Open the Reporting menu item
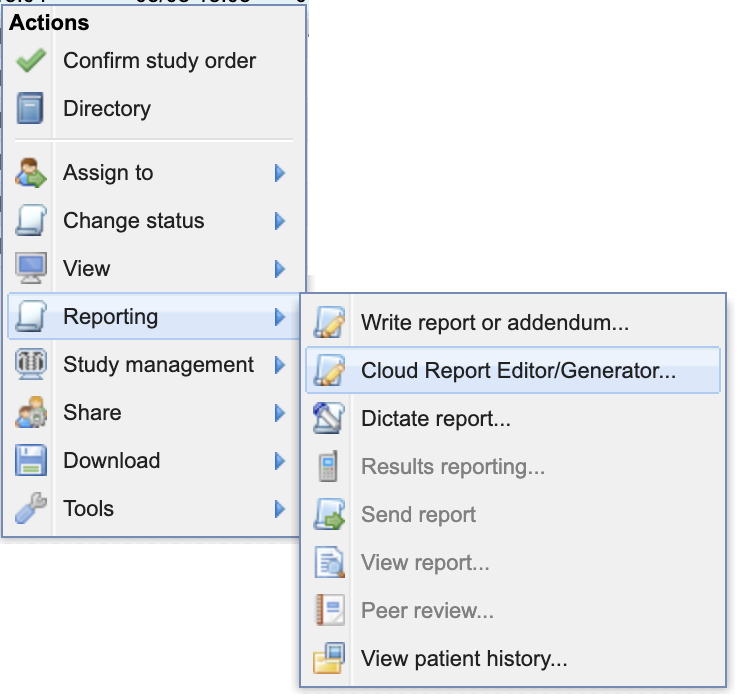743x700 pixels. (154, 316)
